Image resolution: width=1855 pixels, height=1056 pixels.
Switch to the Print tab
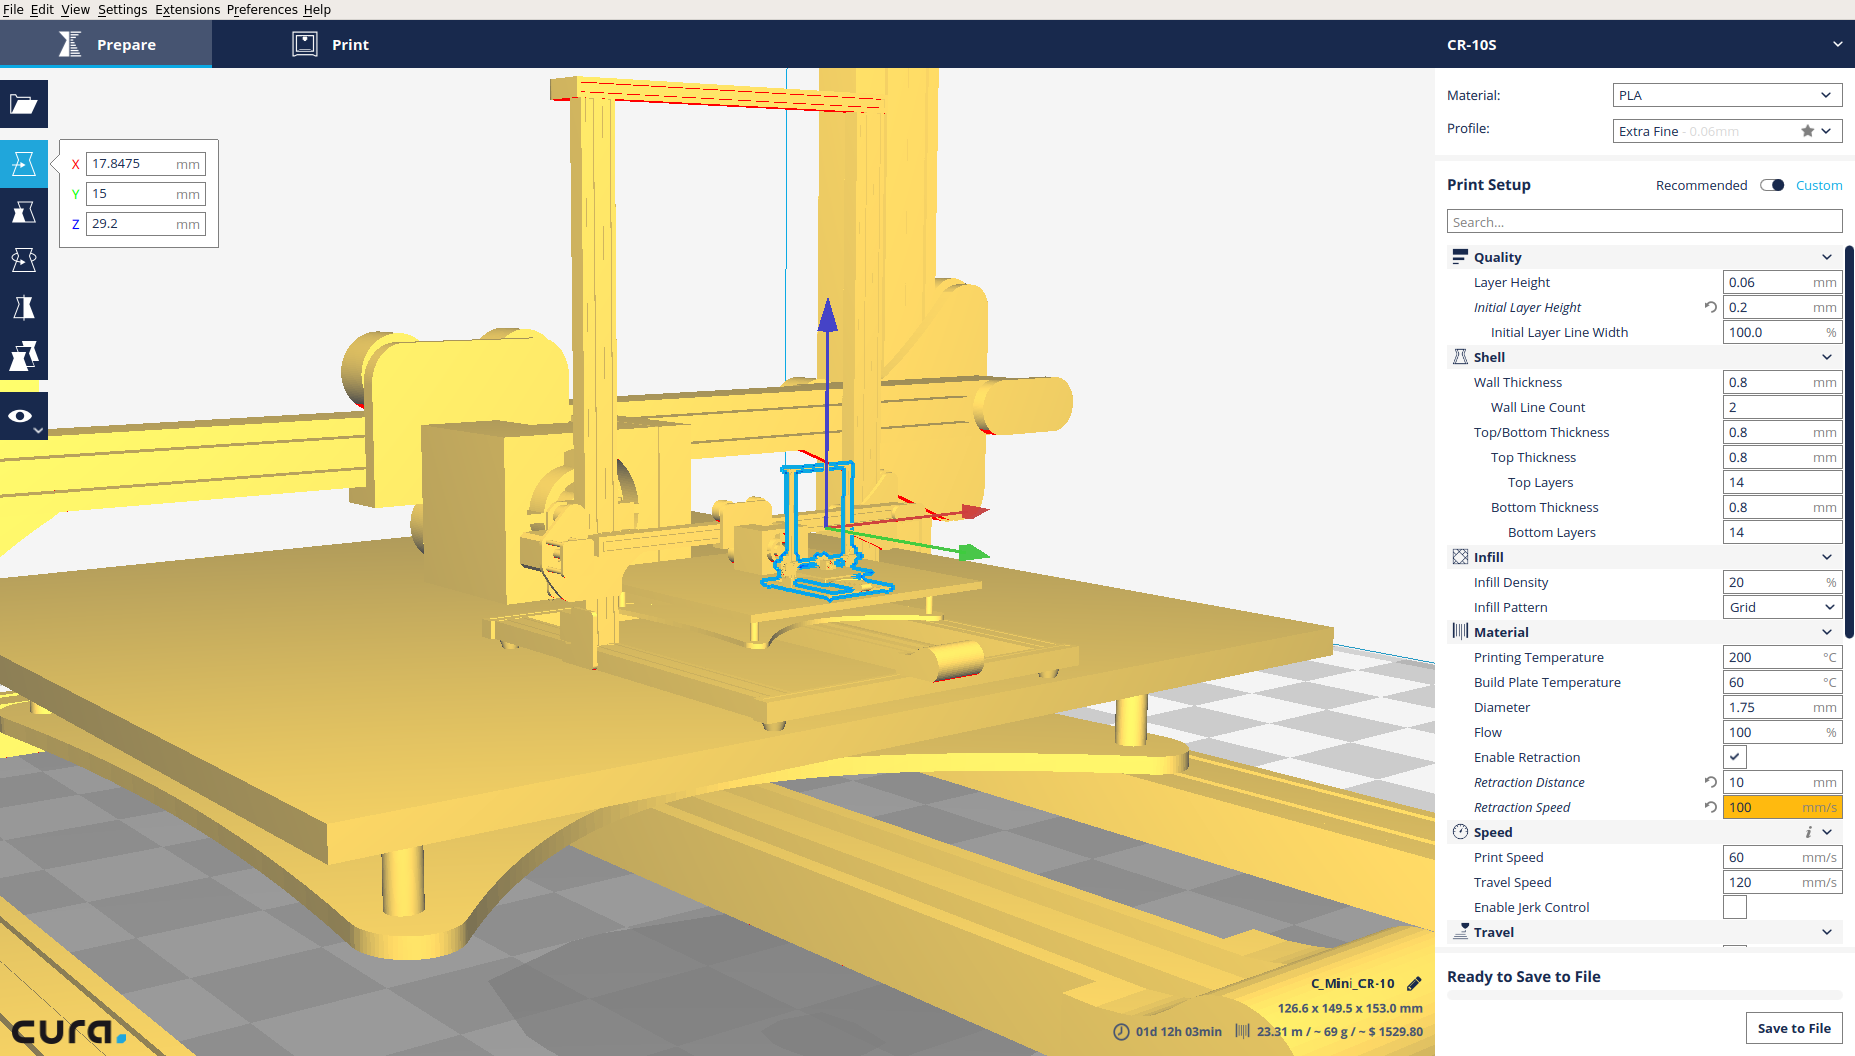click(x=331, y=45)
